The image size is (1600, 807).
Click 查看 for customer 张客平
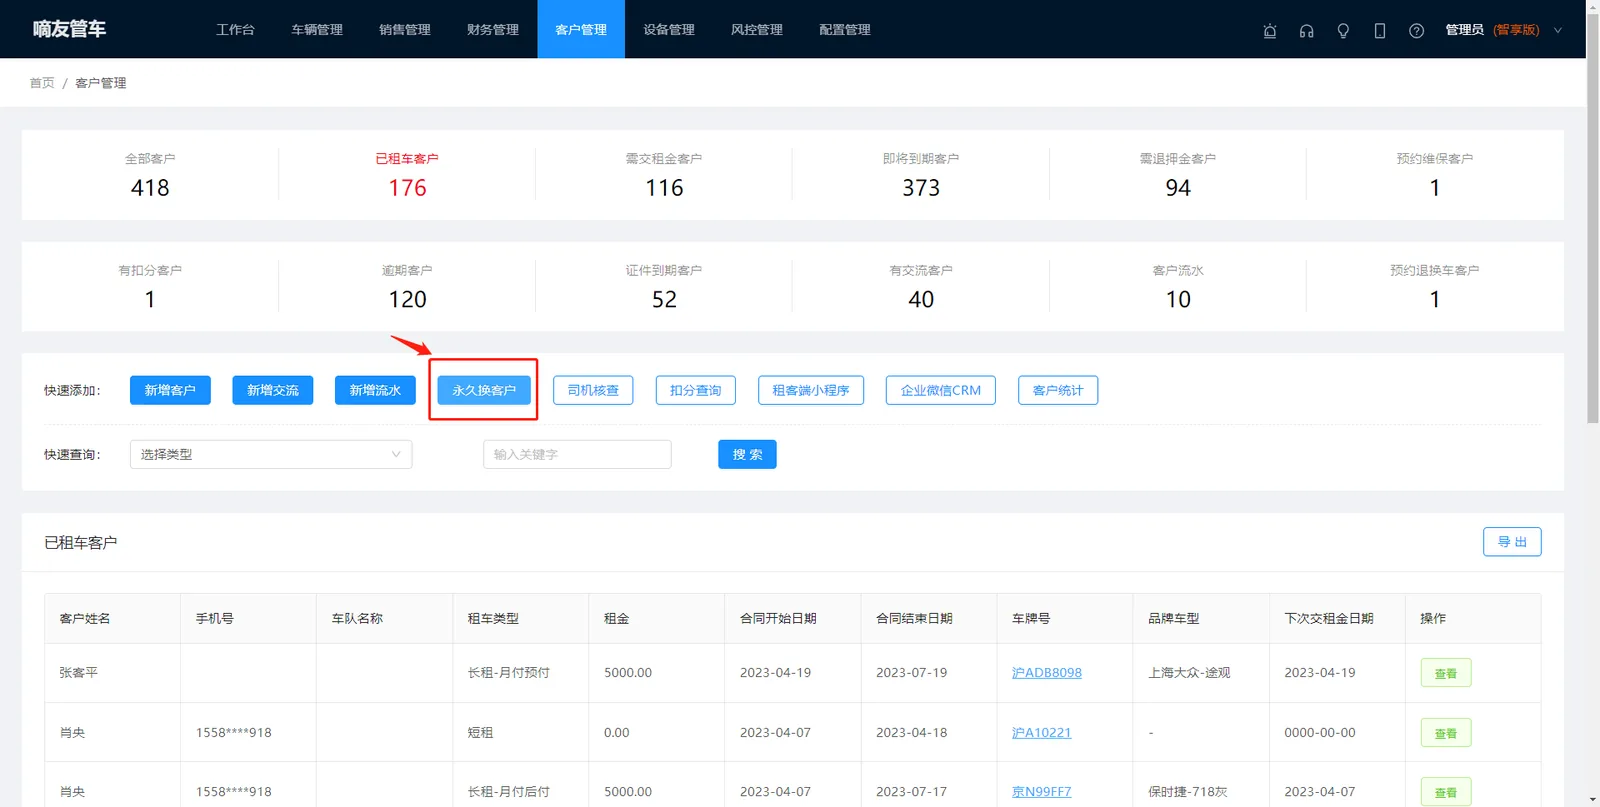(1446, 673)
